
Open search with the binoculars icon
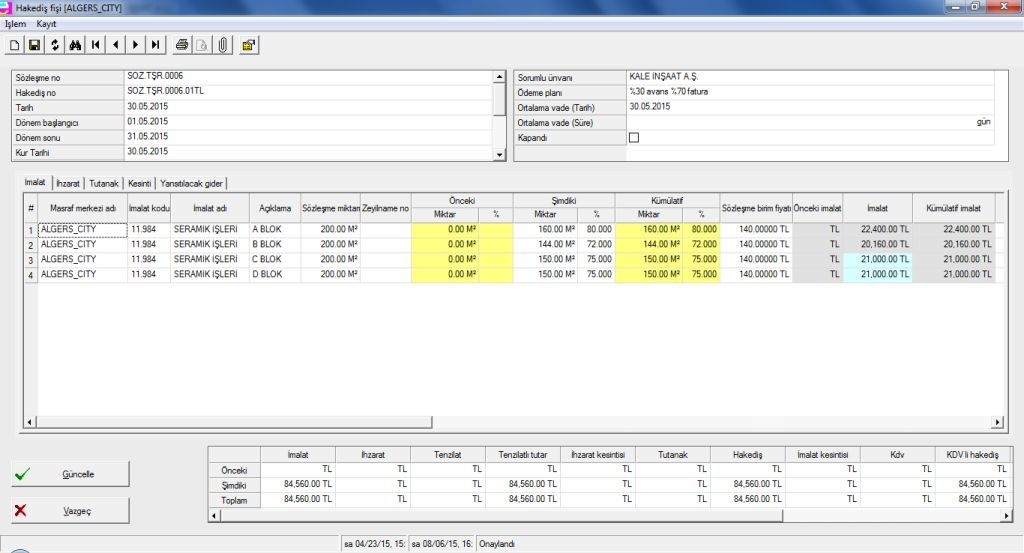click(x=75, y=45)
